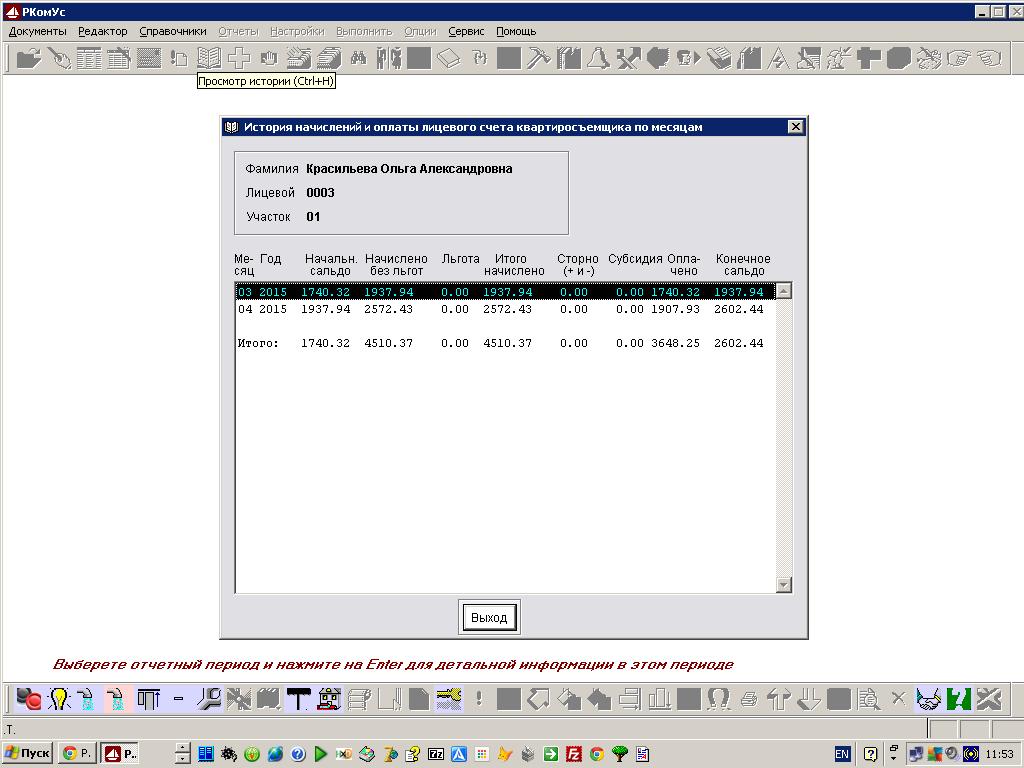1024x768 pixels.
Task: Click the open folder icon in top toolbar
Action: (x=28, y=58)
